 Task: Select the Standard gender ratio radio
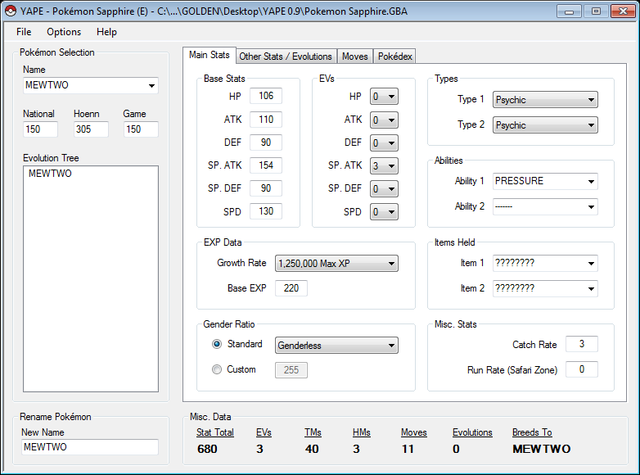[217, 344]
